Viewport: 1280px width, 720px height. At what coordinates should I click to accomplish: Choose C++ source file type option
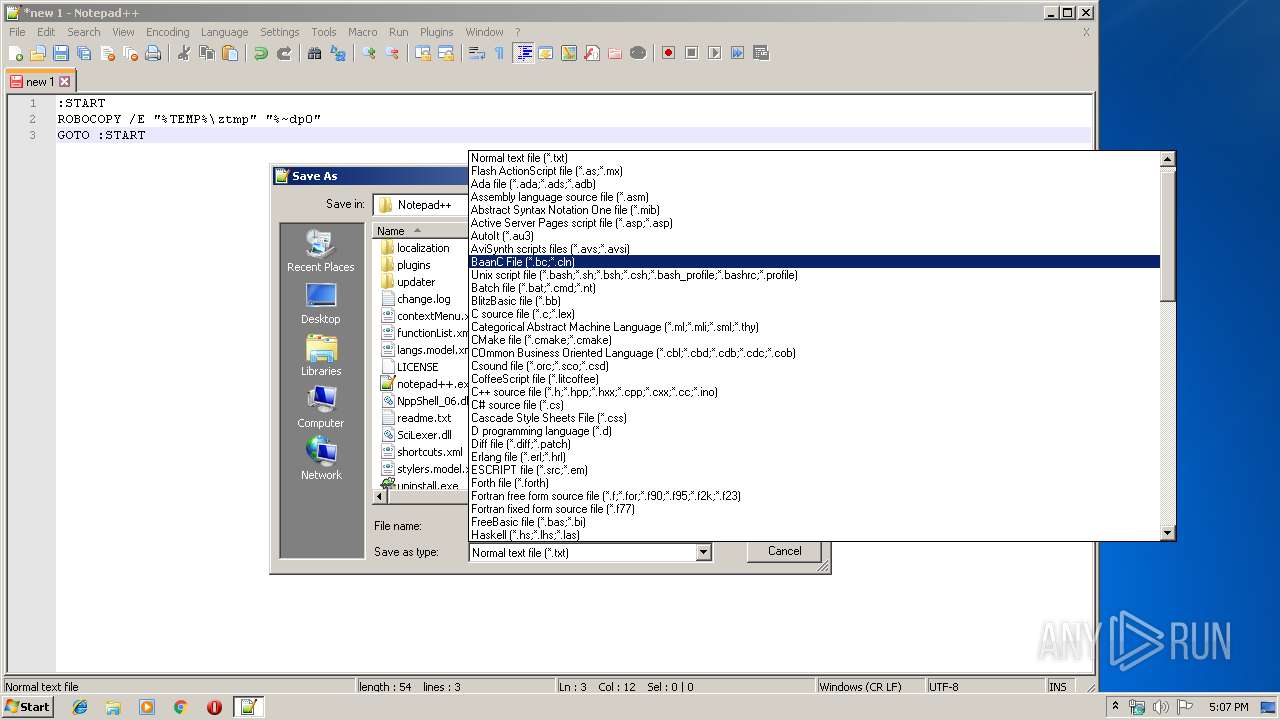[814, 392]
